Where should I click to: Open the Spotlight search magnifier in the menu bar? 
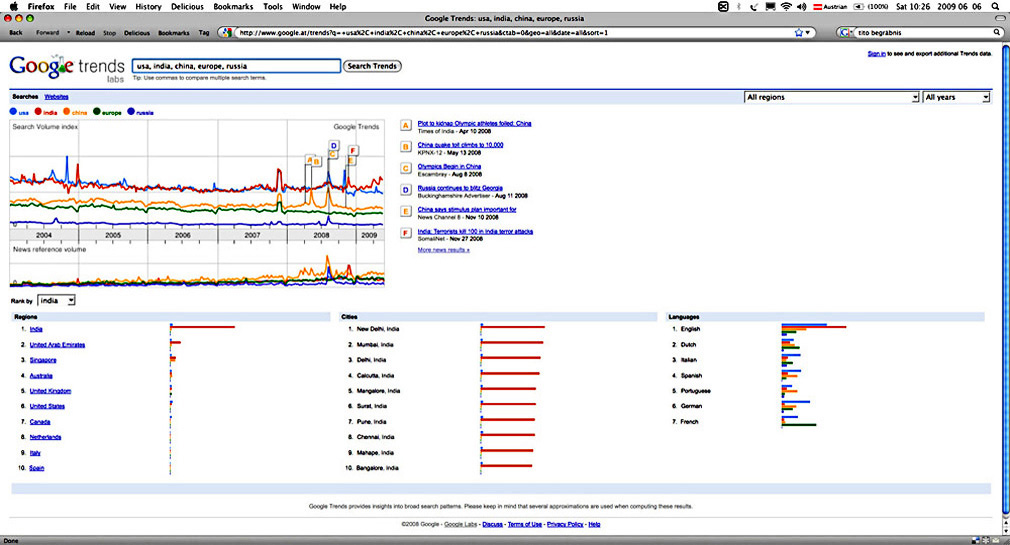click(x=995, y=6)
